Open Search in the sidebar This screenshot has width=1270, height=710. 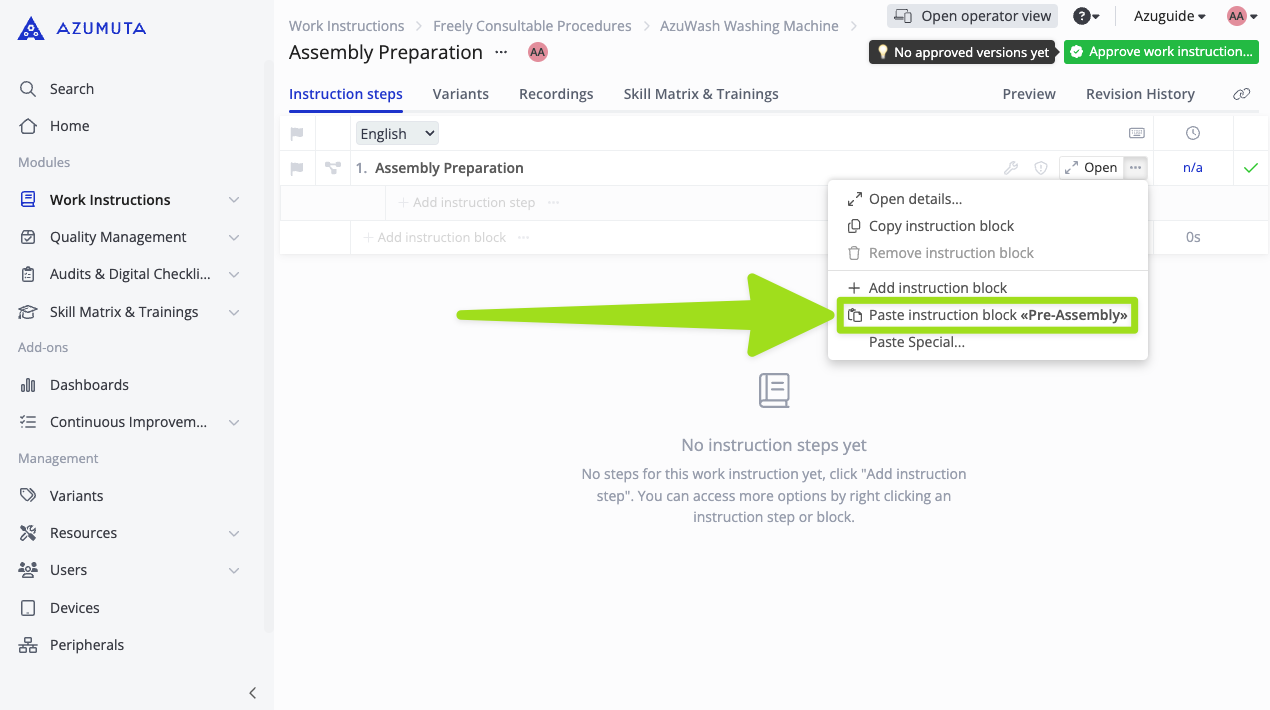(x=72, y=89)
